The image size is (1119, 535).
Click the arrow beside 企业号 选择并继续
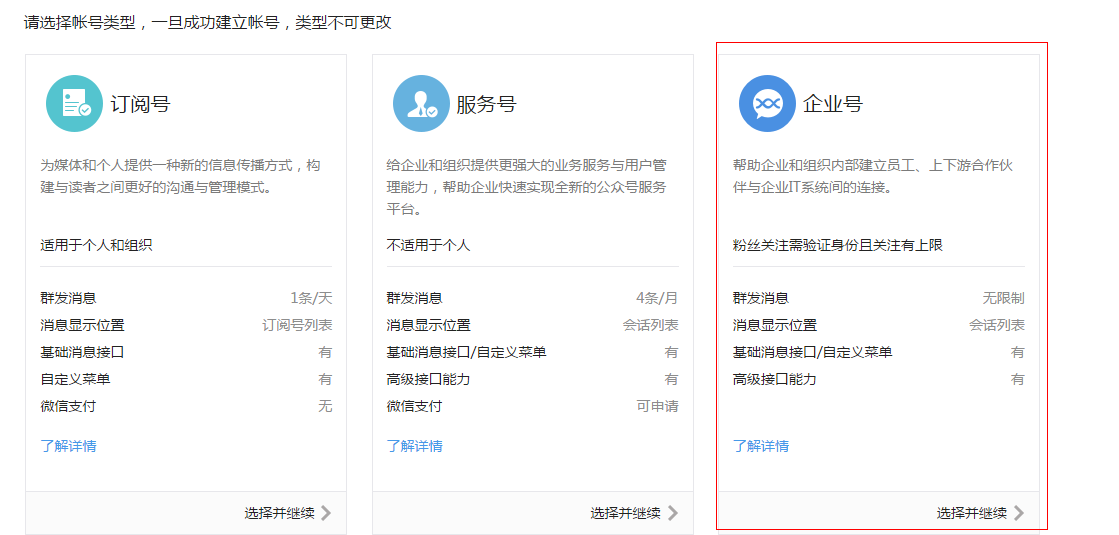(1019, 513)
